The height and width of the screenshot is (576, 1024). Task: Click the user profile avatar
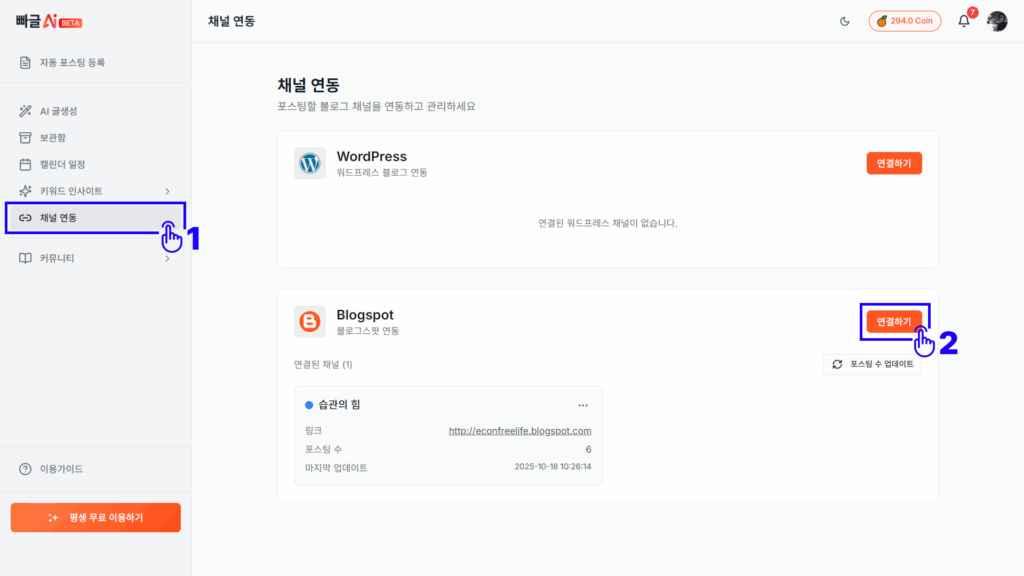tap(997, 21)
